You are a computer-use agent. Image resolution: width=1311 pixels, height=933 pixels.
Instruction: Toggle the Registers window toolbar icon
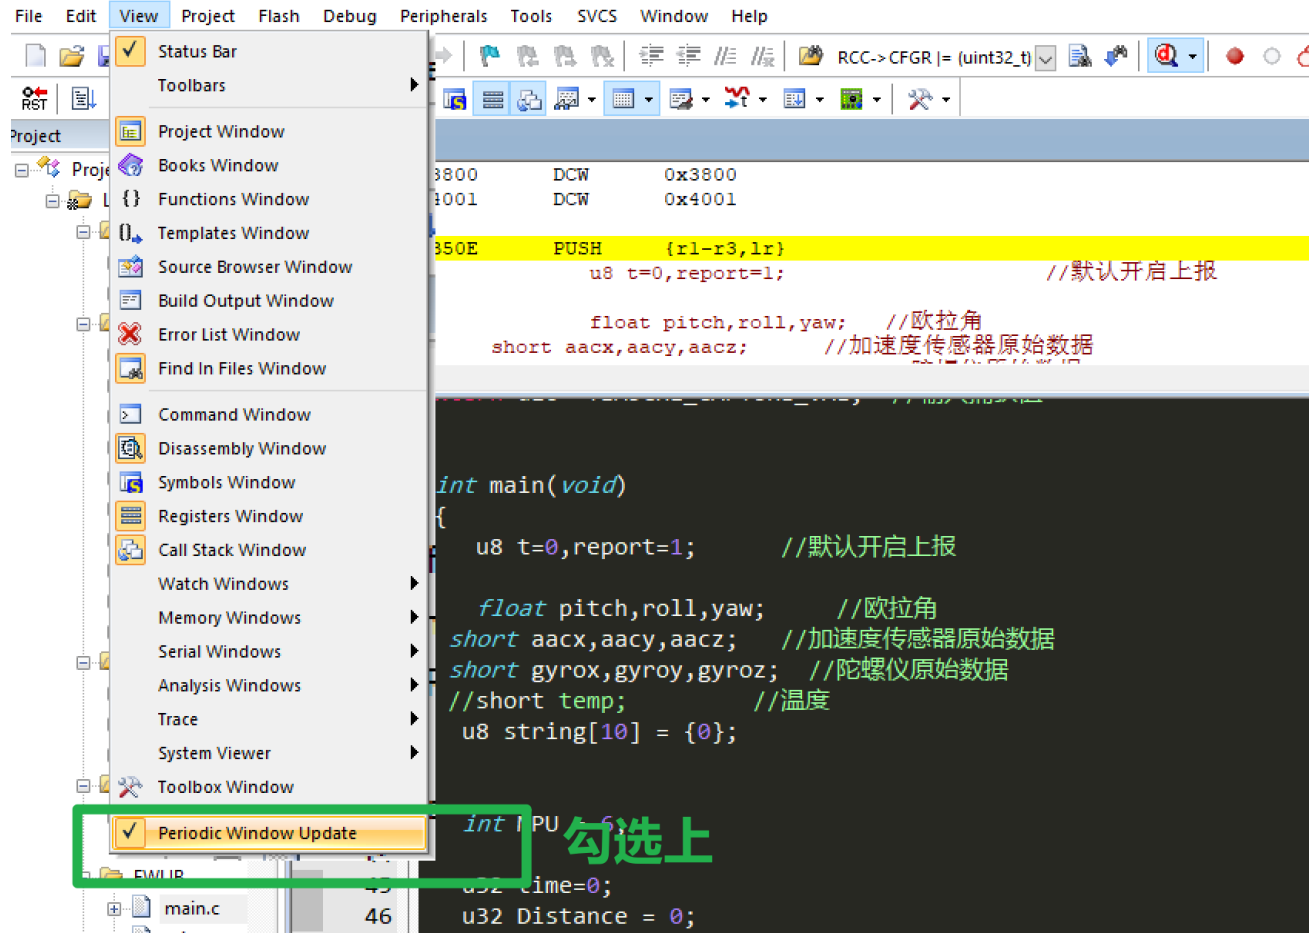pyautogui.click(x=493, y=99)
